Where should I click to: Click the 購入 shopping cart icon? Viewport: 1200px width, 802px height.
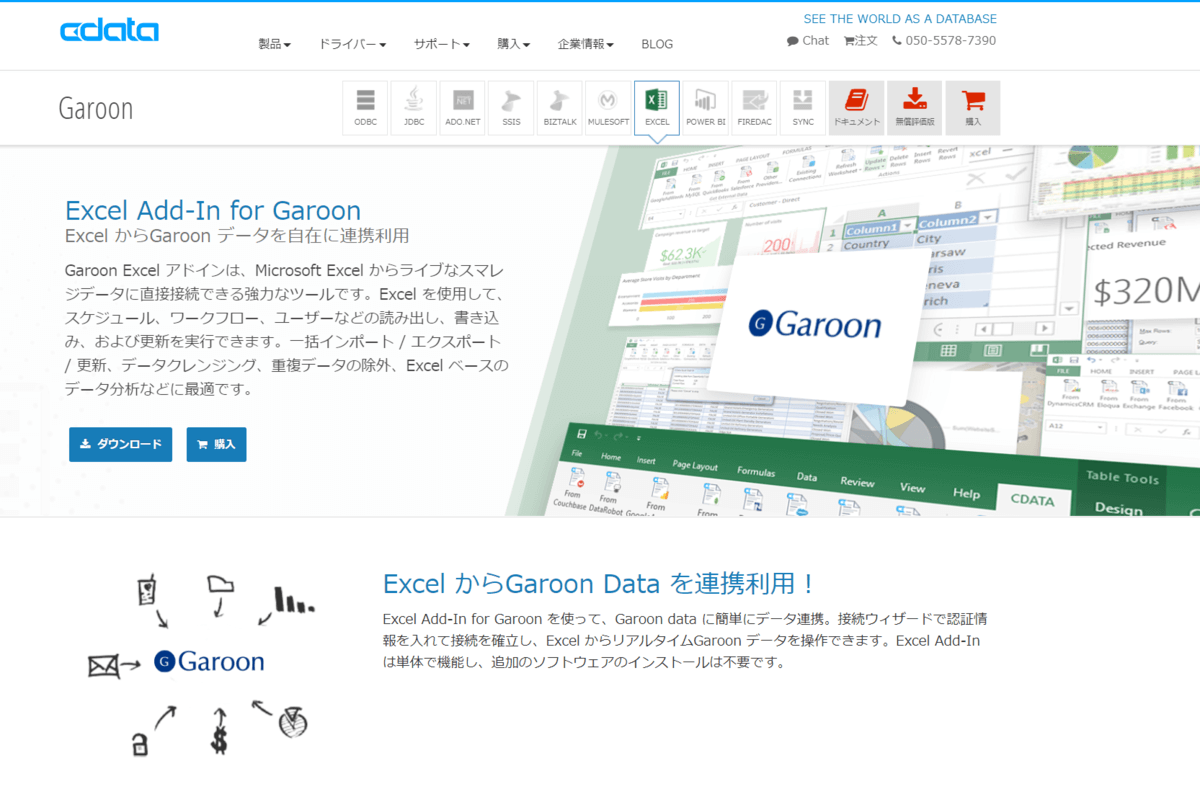(x=972, y=108)
